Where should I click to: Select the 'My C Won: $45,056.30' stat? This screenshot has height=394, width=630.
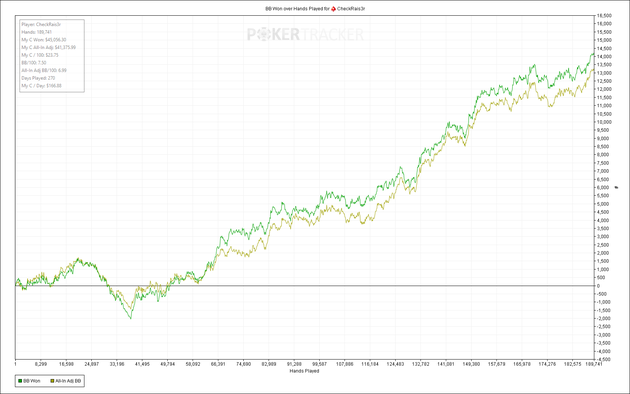(44, 40)
